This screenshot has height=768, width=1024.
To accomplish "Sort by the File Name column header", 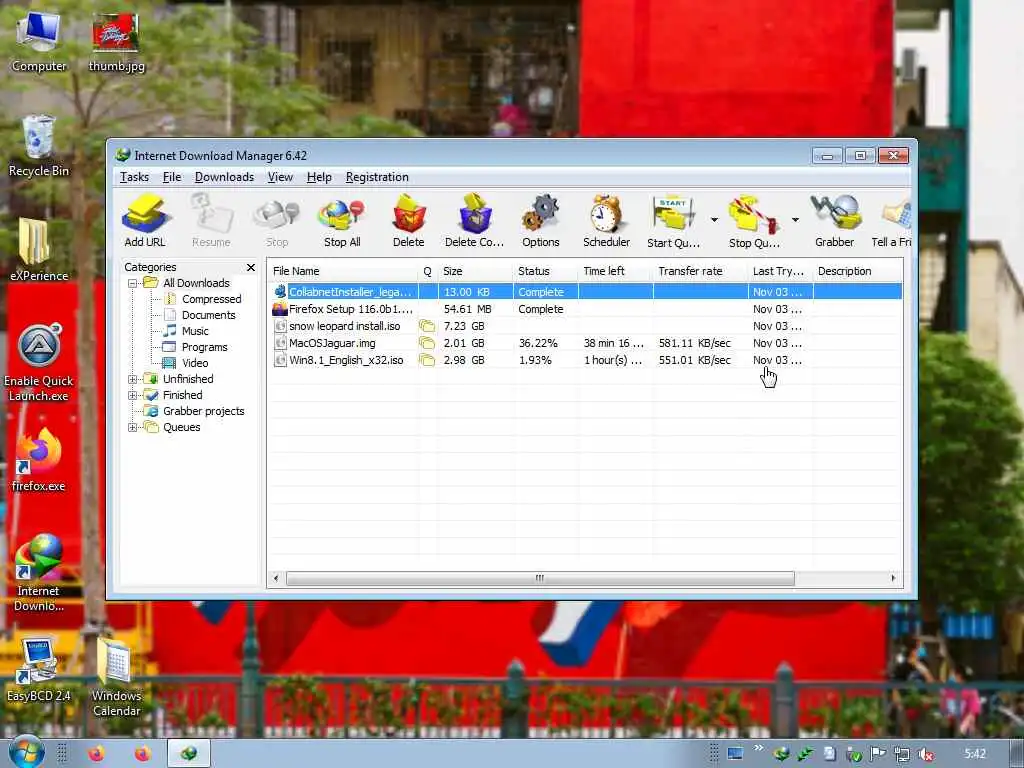I will click(x=343, y=271).
